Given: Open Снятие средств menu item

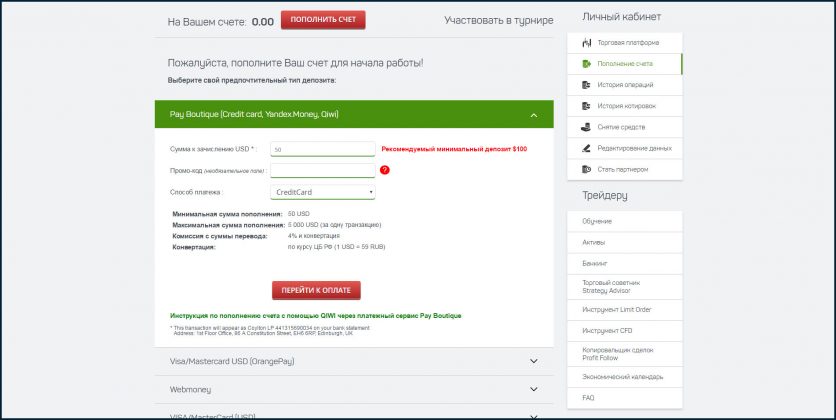Looking at the screenshot, I should point(624,127).
